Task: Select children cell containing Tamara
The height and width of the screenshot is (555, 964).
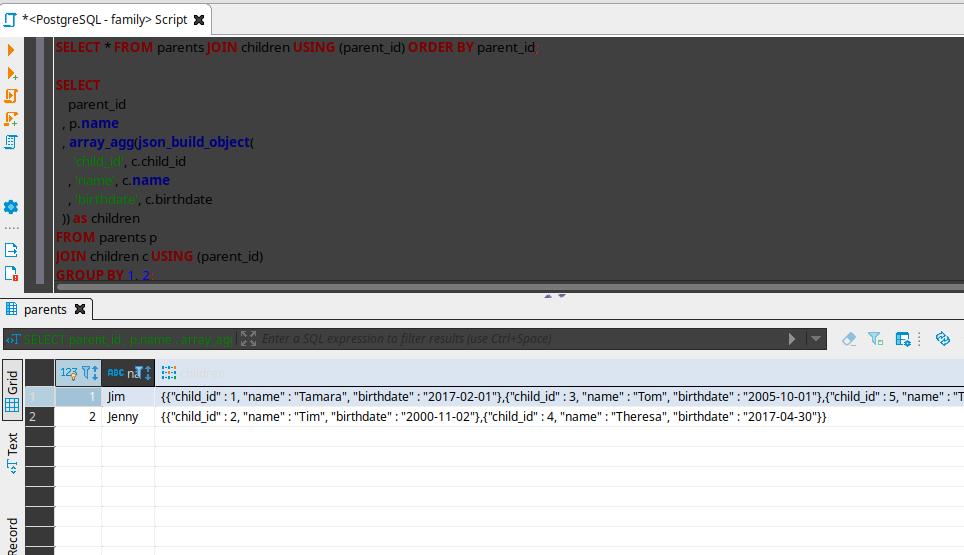Action: 559,396
